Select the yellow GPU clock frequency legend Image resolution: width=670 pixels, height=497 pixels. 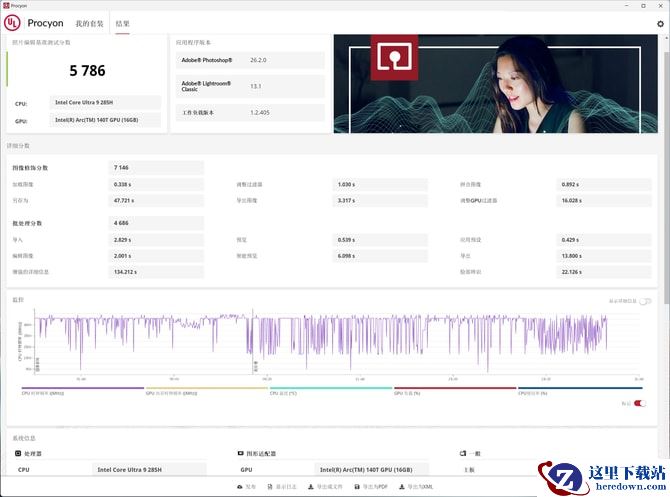(x=206, y=391)
